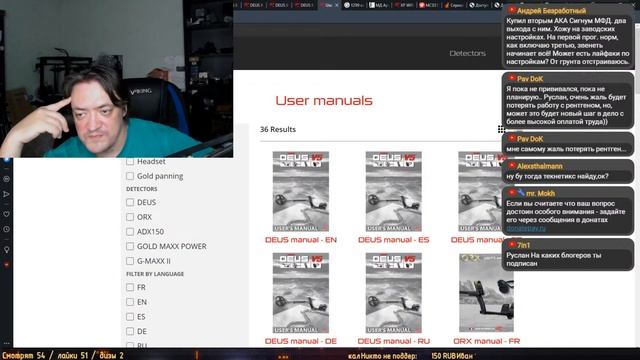
Task: Select the ADX150 checkbox
Action: [x=130, y=231]
